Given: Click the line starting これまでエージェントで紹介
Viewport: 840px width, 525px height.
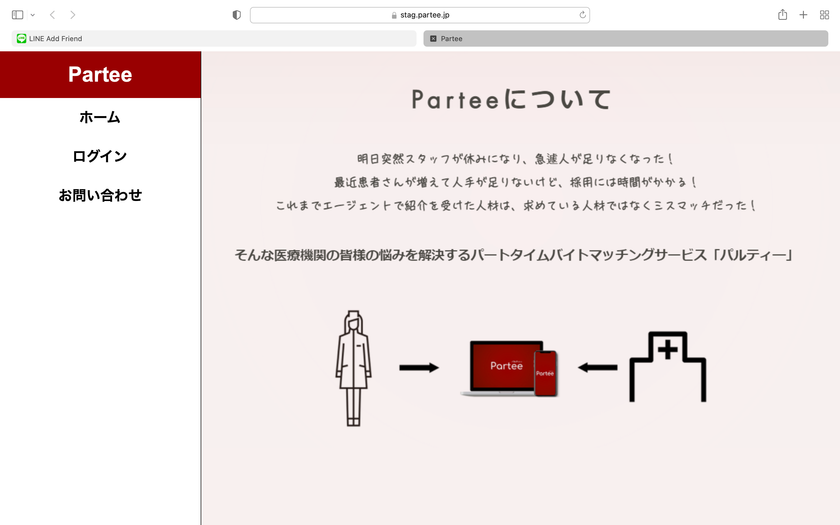Looking at the screenshot, I should [x=515, y=205].
